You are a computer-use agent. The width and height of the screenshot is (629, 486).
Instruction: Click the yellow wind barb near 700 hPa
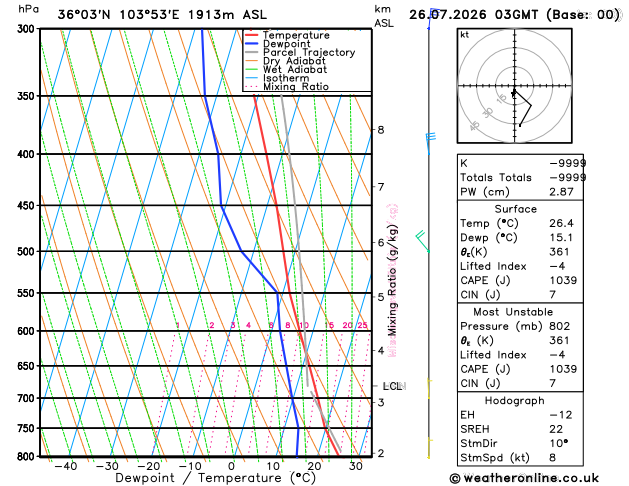[x=429, y=389]
